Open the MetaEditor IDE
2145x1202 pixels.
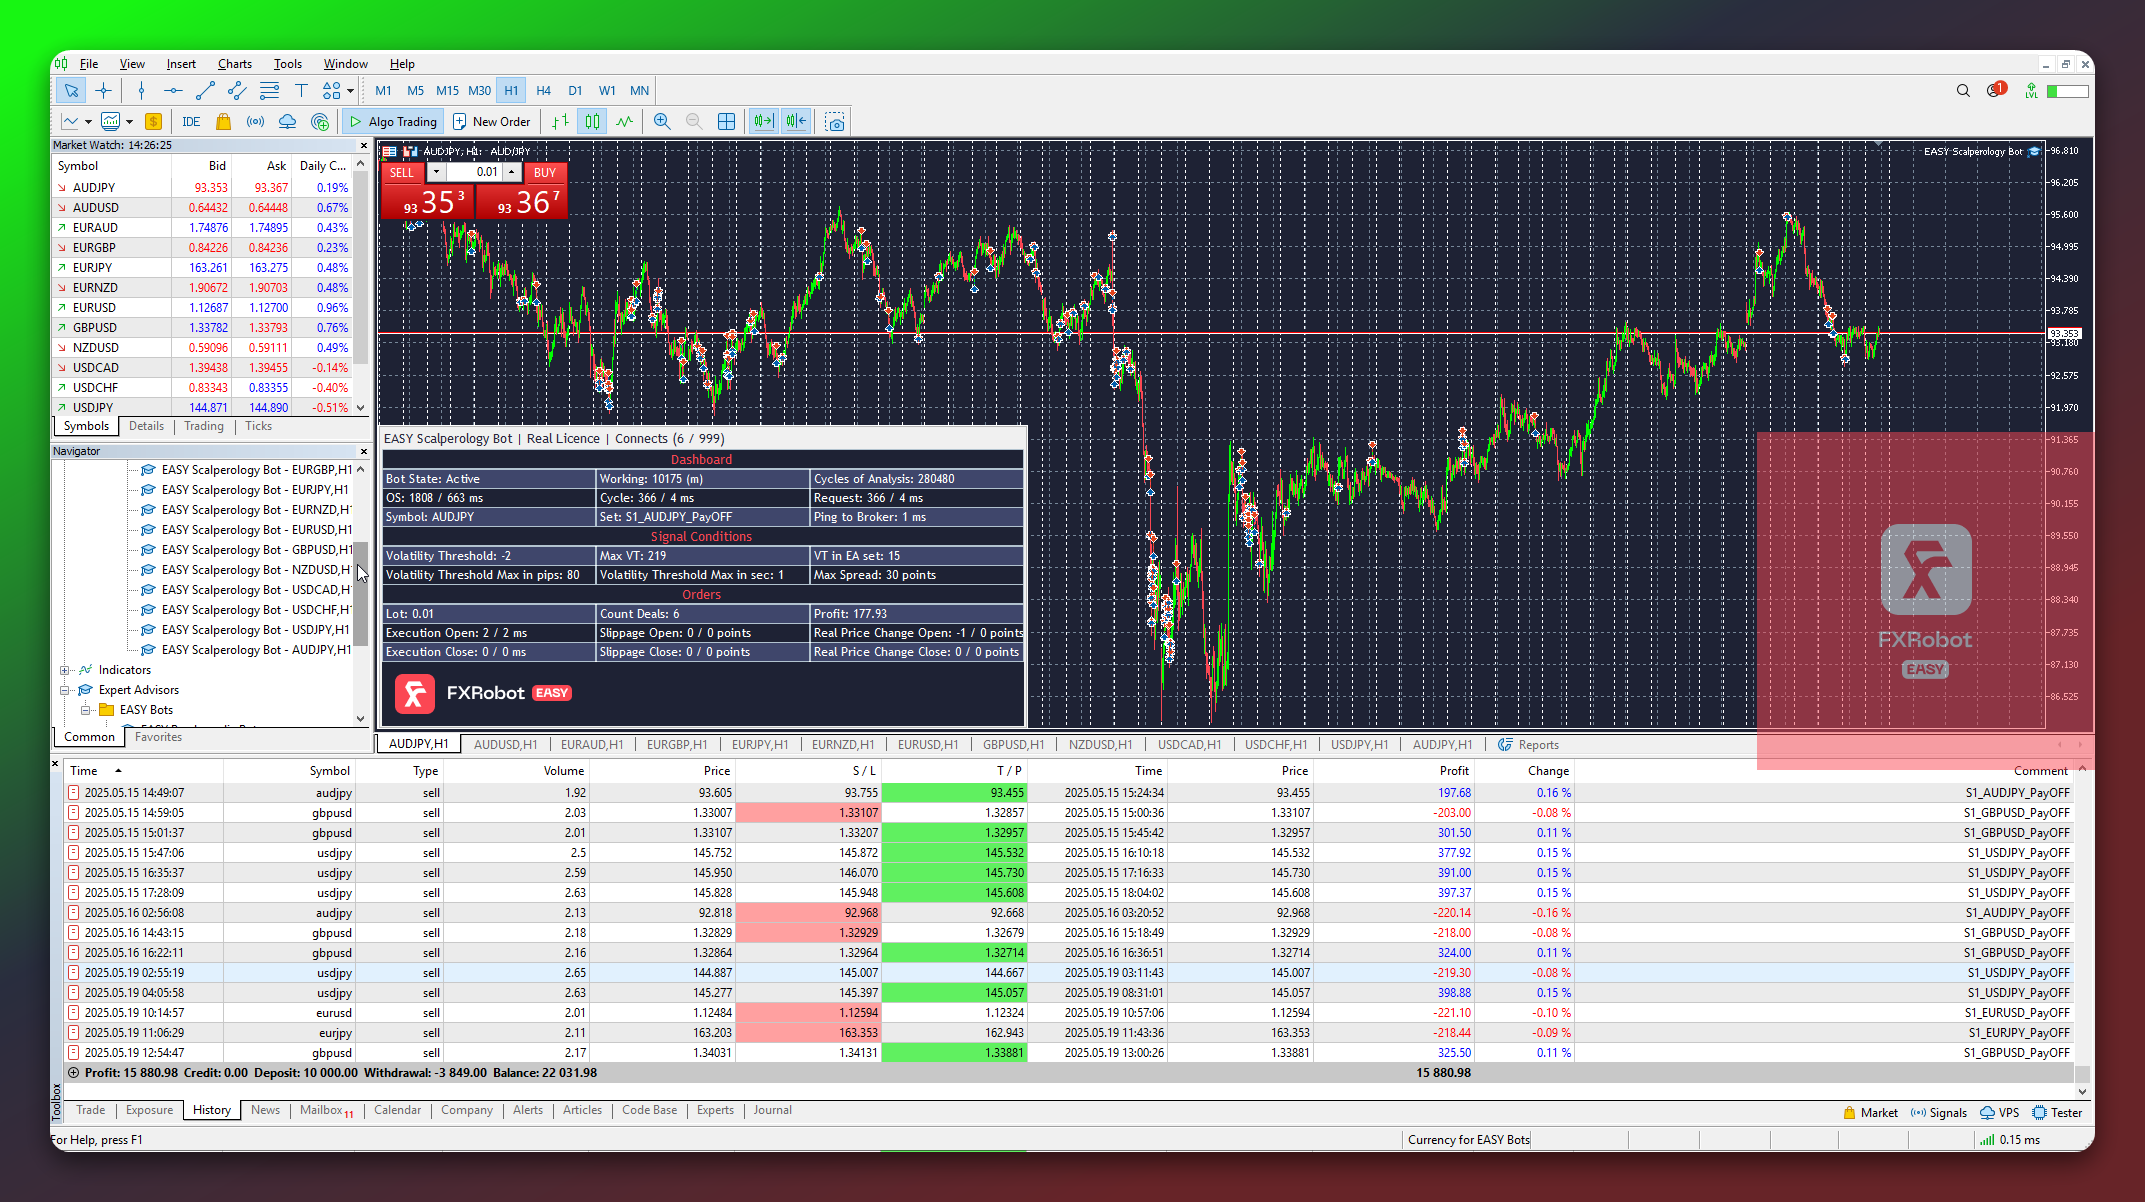191,122
